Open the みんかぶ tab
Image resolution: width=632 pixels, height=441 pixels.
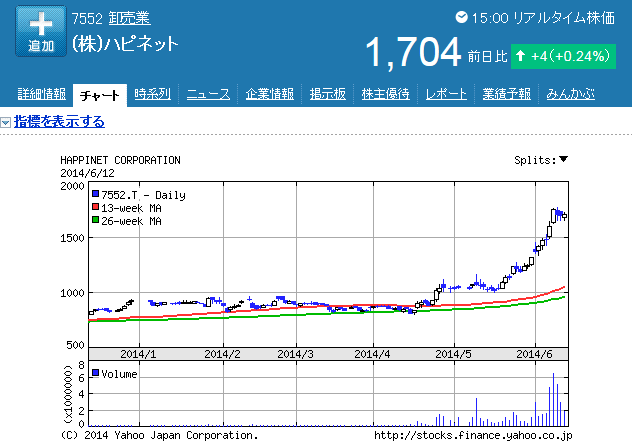point(570,94)
